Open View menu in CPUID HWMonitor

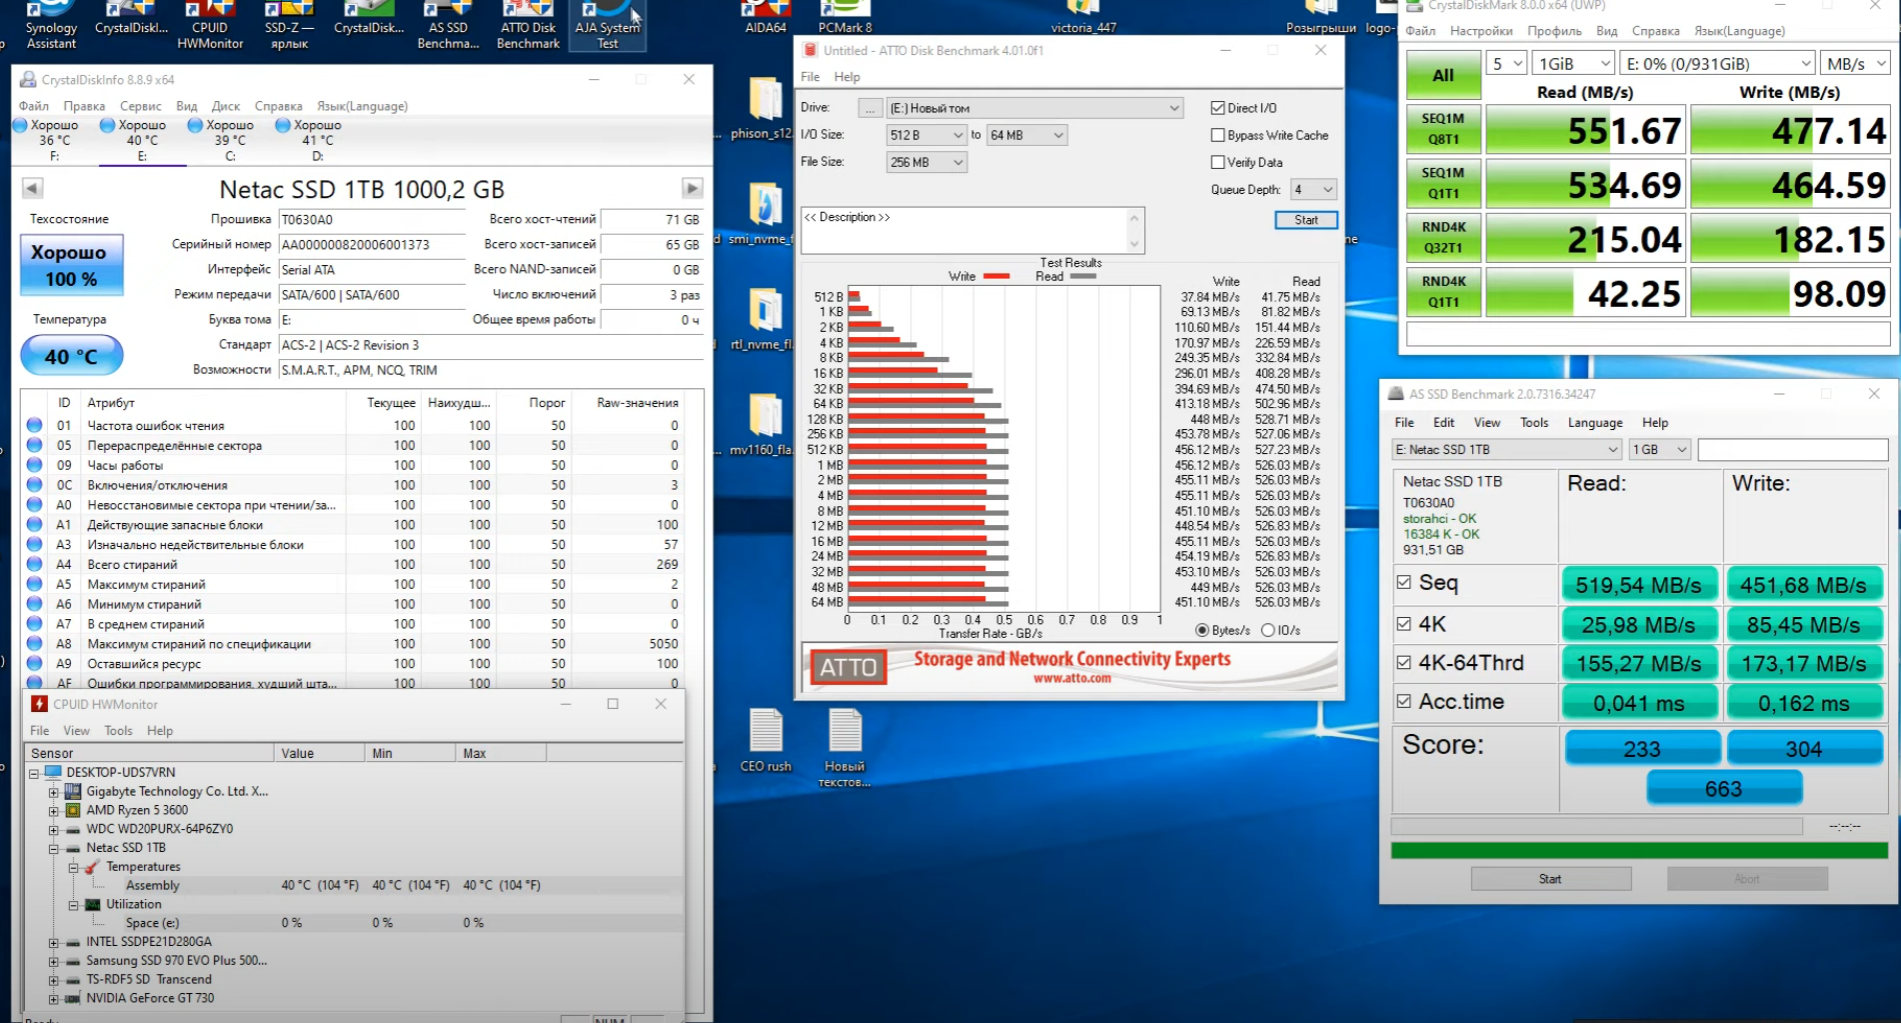[76, 731]
